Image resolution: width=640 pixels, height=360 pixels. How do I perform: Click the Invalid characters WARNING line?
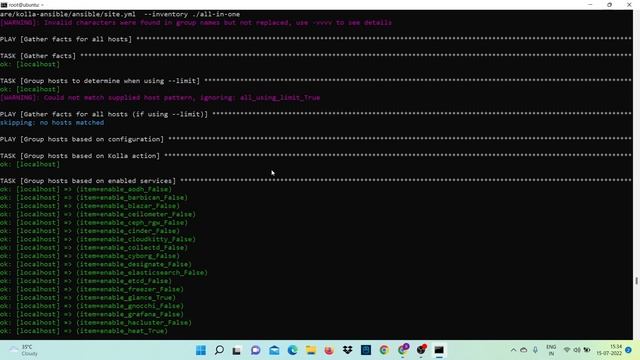tap(196, 22)
